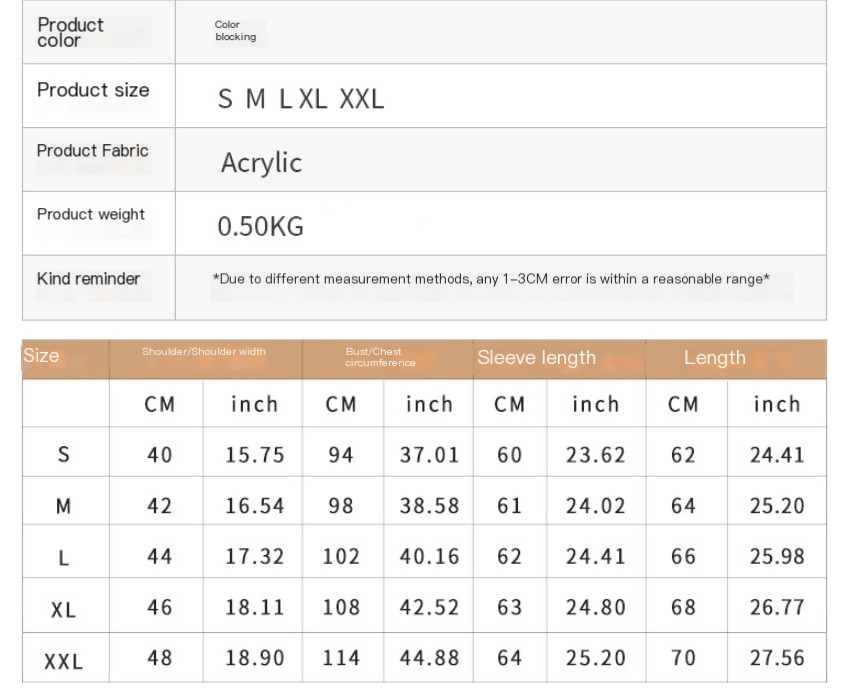Click the measurement error reminder note
851x697 pixels.
[491, 279]
